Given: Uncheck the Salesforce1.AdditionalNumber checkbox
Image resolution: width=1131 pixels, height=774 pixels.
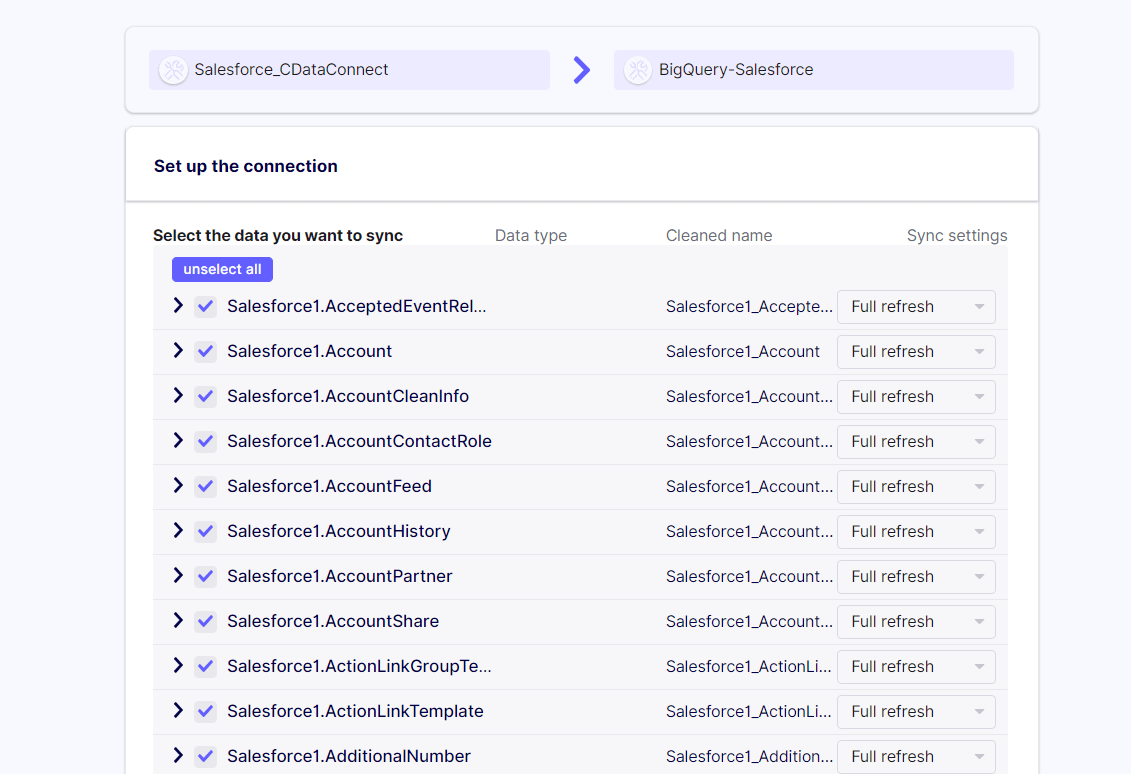Looking at the screenshot, I should [205, 757].
